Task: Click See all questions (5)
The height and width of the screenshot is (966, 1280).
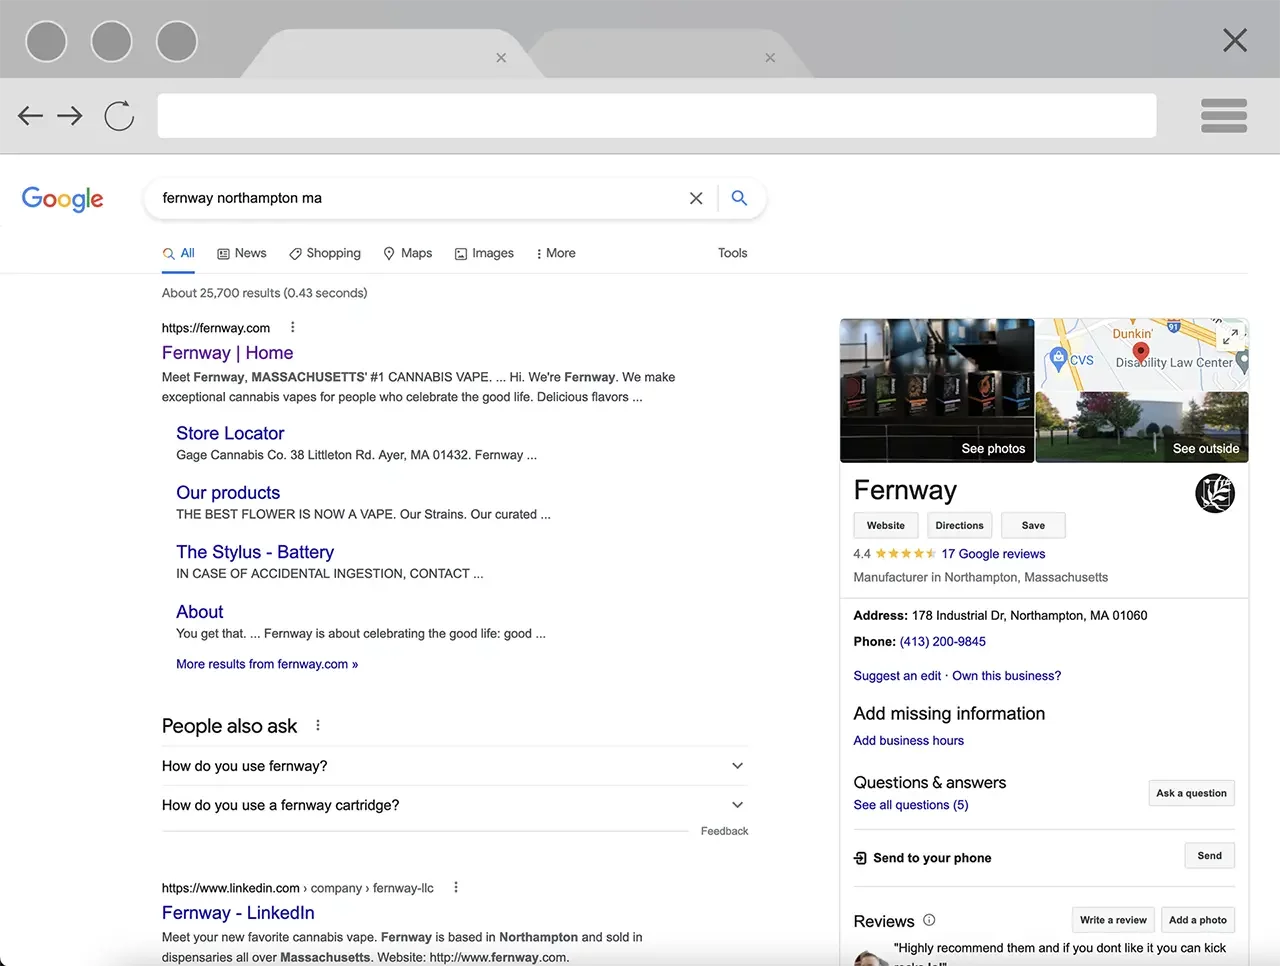Action: tap(911, 805)
